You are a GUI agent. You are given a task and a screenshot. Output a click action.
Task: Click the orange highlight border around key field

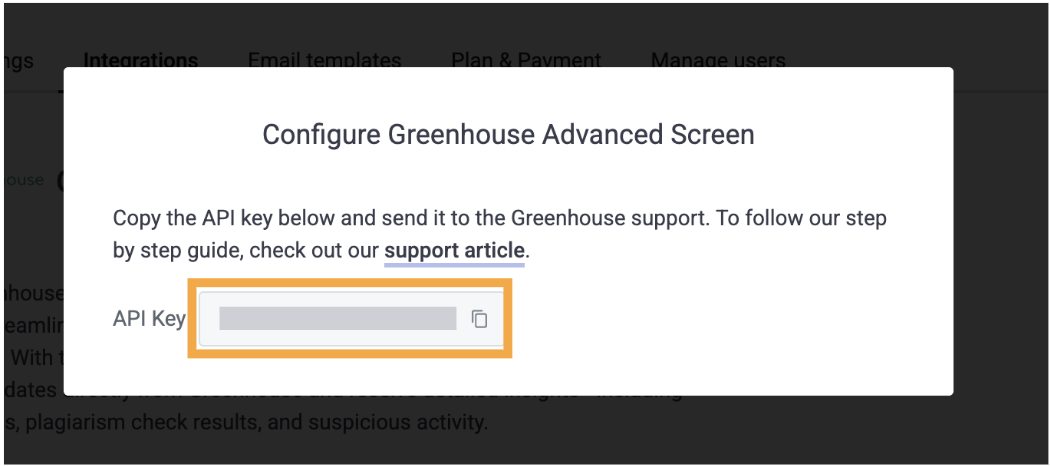click(x=350, y=284)
